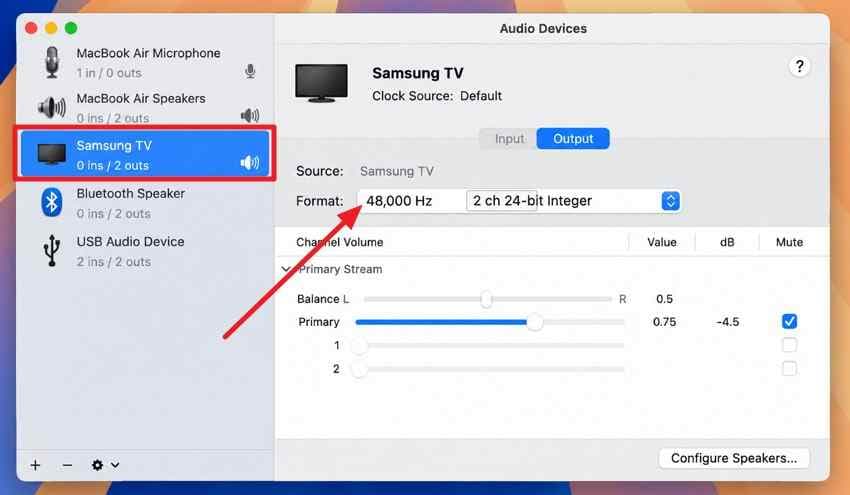
Task: Open the gear action menu
Action: (x=105, y=465)
